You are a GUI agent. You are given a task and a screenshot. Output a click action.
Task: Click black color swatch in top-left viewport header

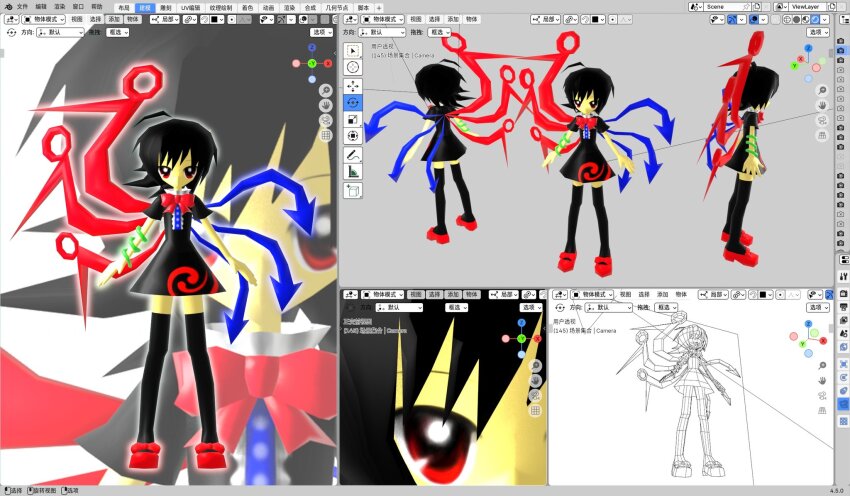point(216,20)
